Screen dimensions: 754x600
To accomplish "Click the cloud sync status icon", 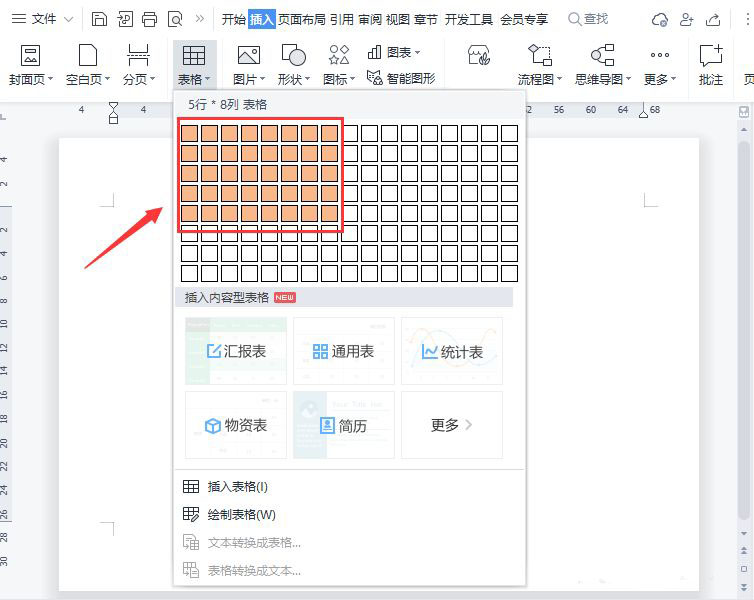I will coord(659,20).
